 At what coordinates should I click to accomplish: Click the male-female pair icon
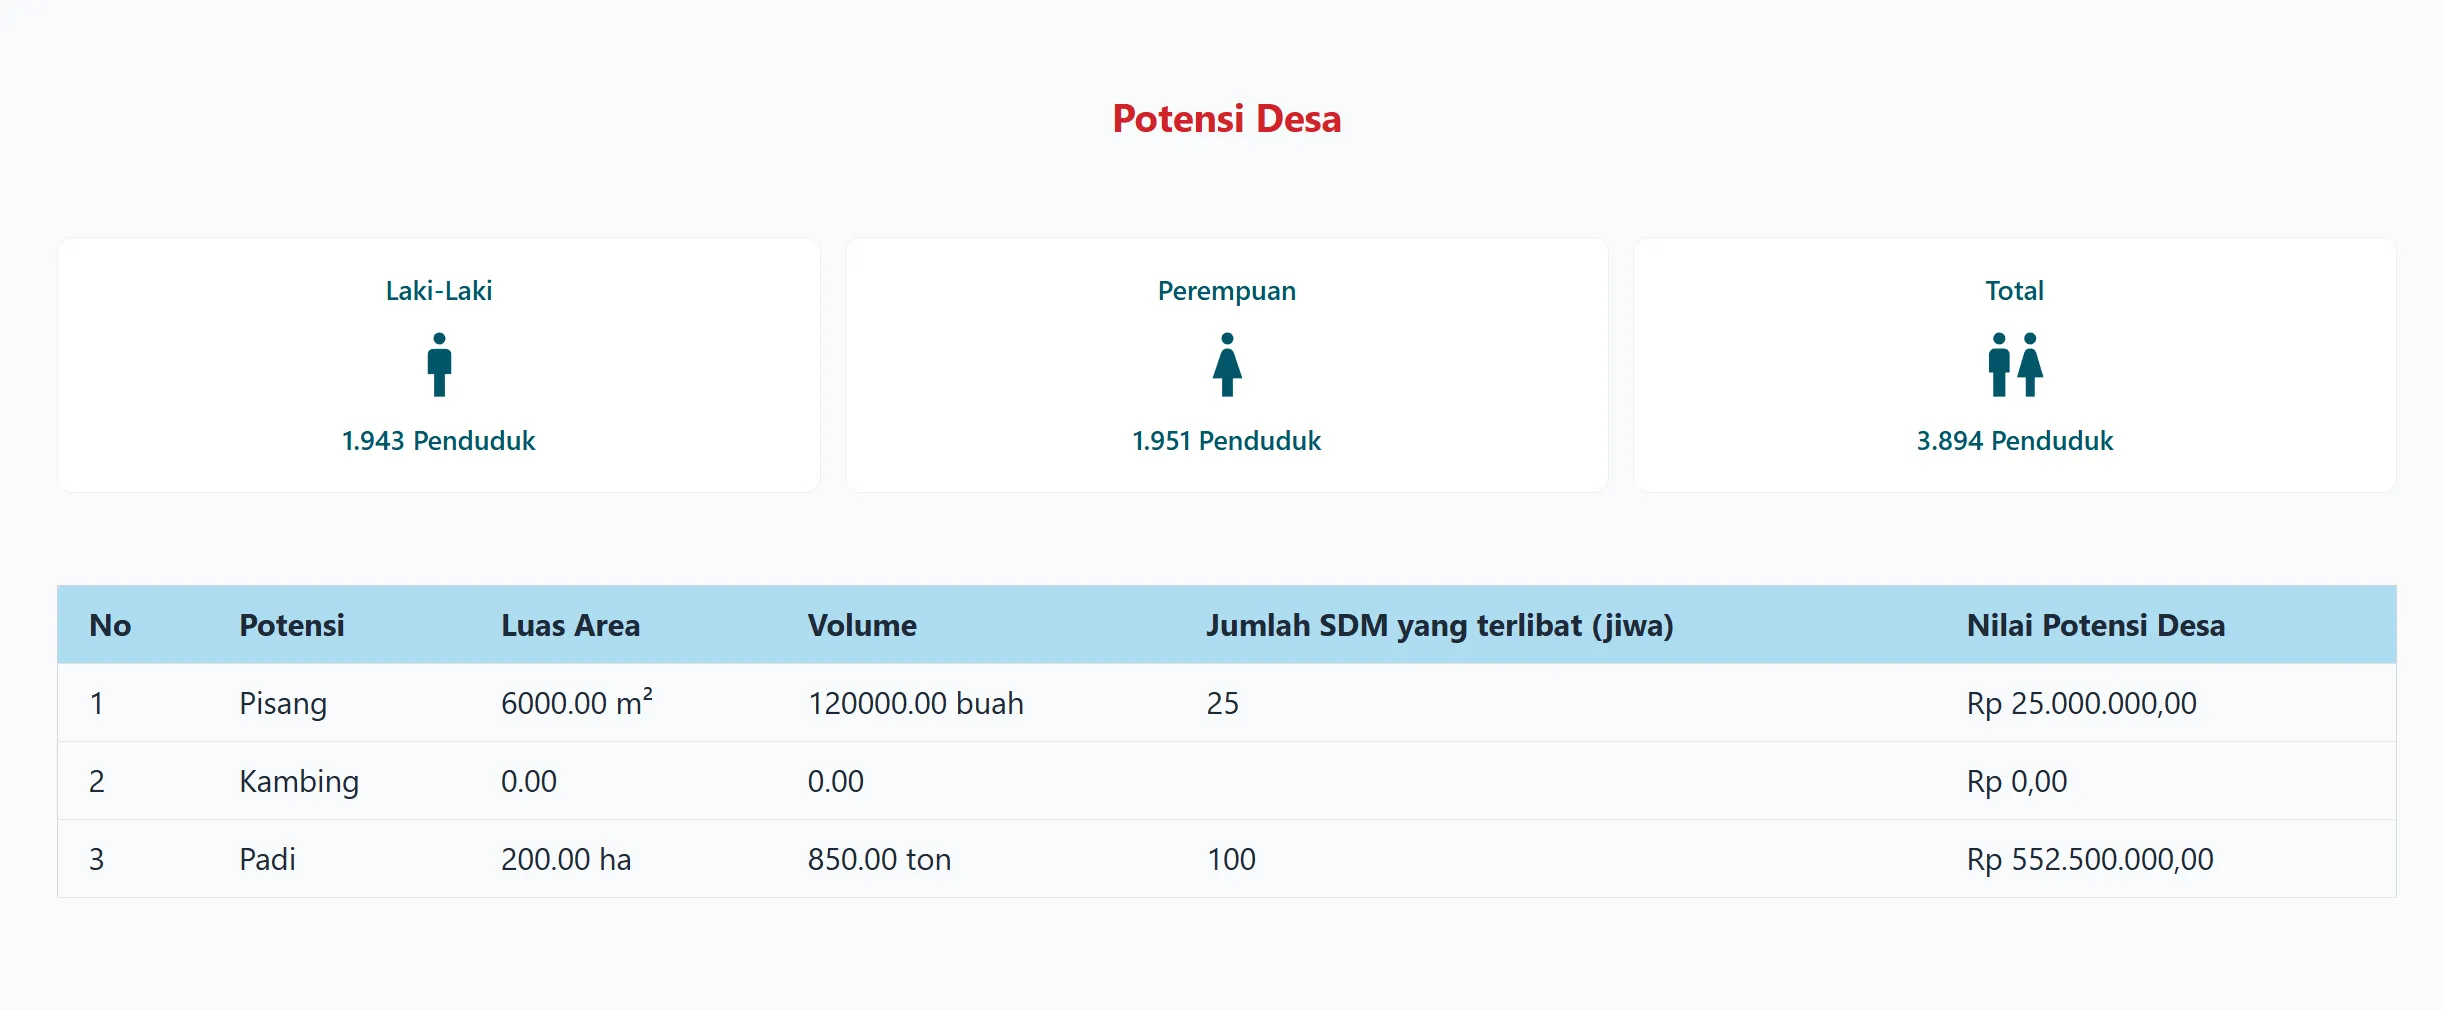pos(2014,365)
